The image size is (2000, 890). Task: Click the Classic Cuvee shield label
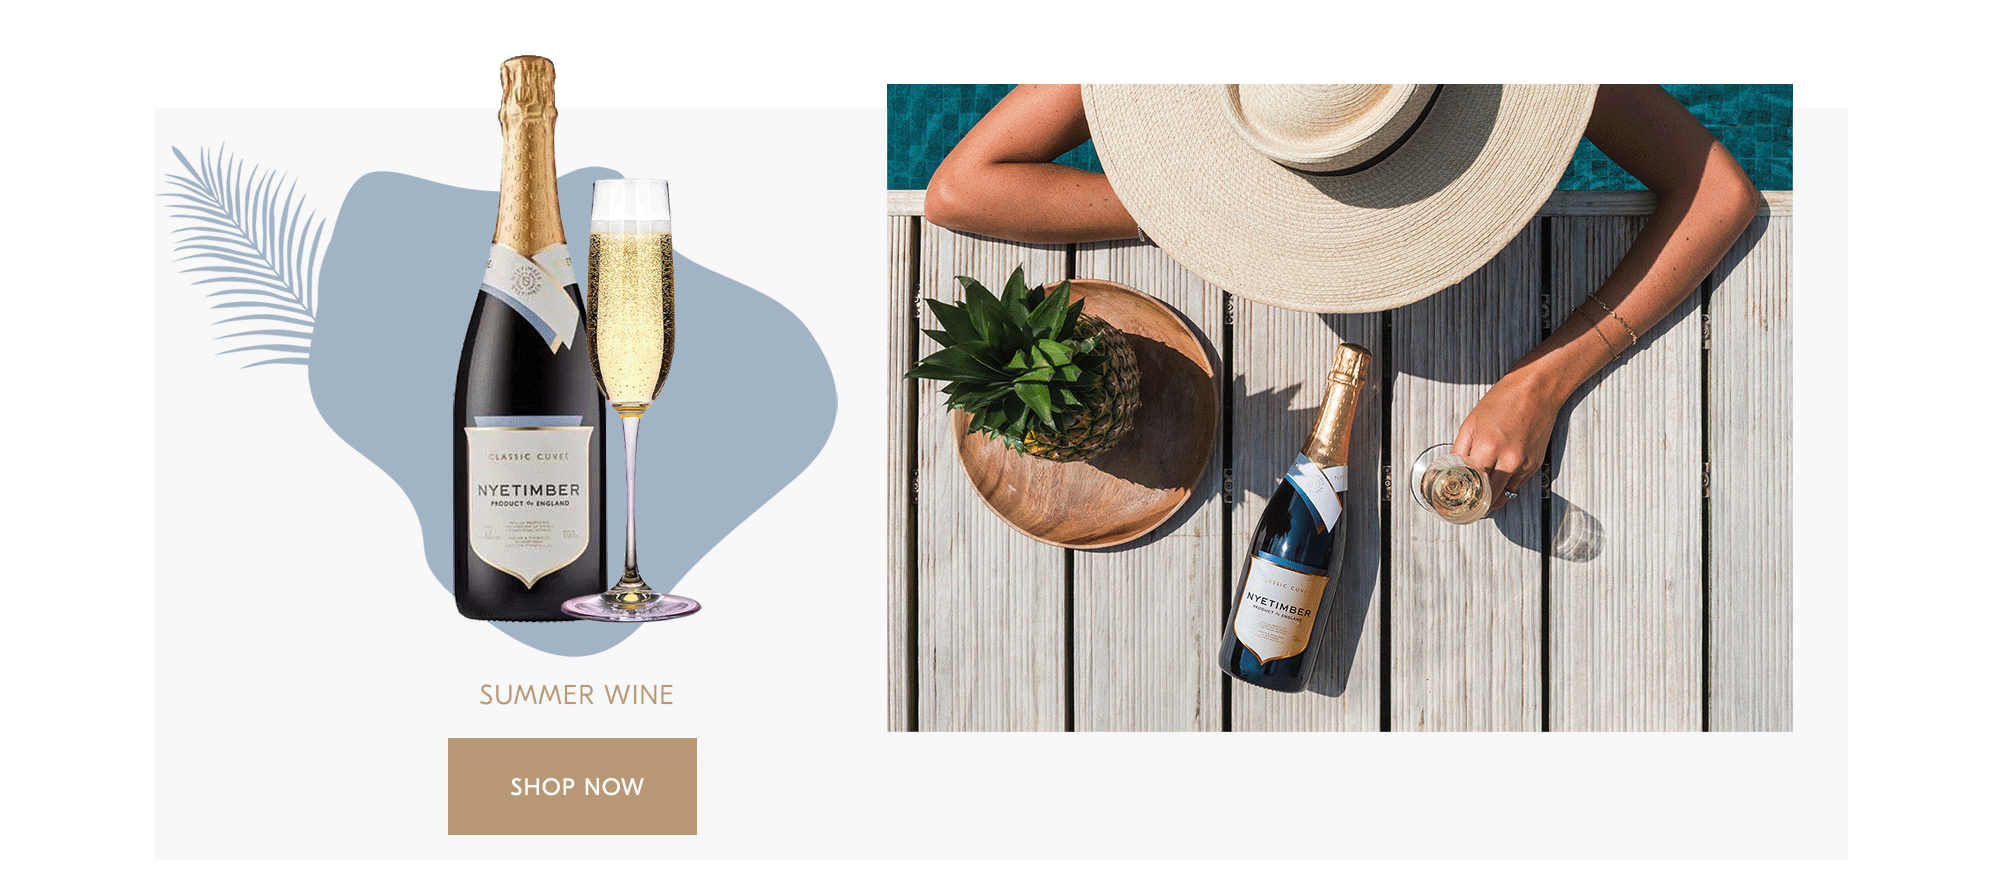pos(530,503)
